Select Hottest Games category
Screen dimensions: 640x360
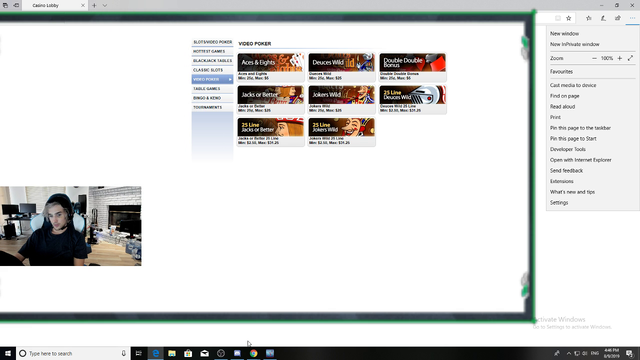click(x=212, y=51)
